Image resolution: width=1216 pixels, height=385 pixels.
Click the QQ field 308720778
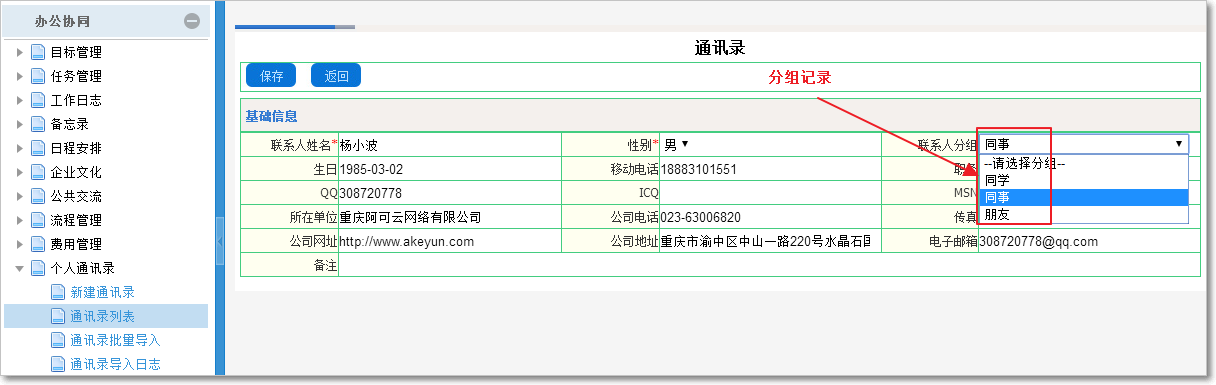pos(449,193)
